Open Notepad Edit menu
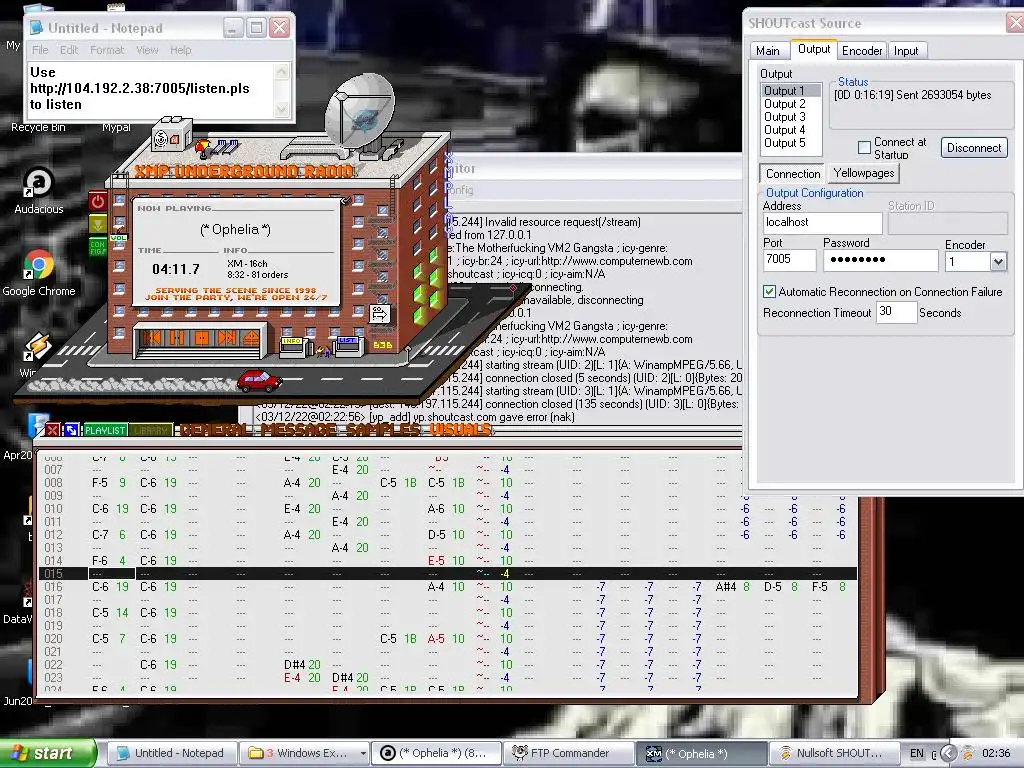Image resolution: width=1024 pixels, height=768 pixels. point(69,50)
